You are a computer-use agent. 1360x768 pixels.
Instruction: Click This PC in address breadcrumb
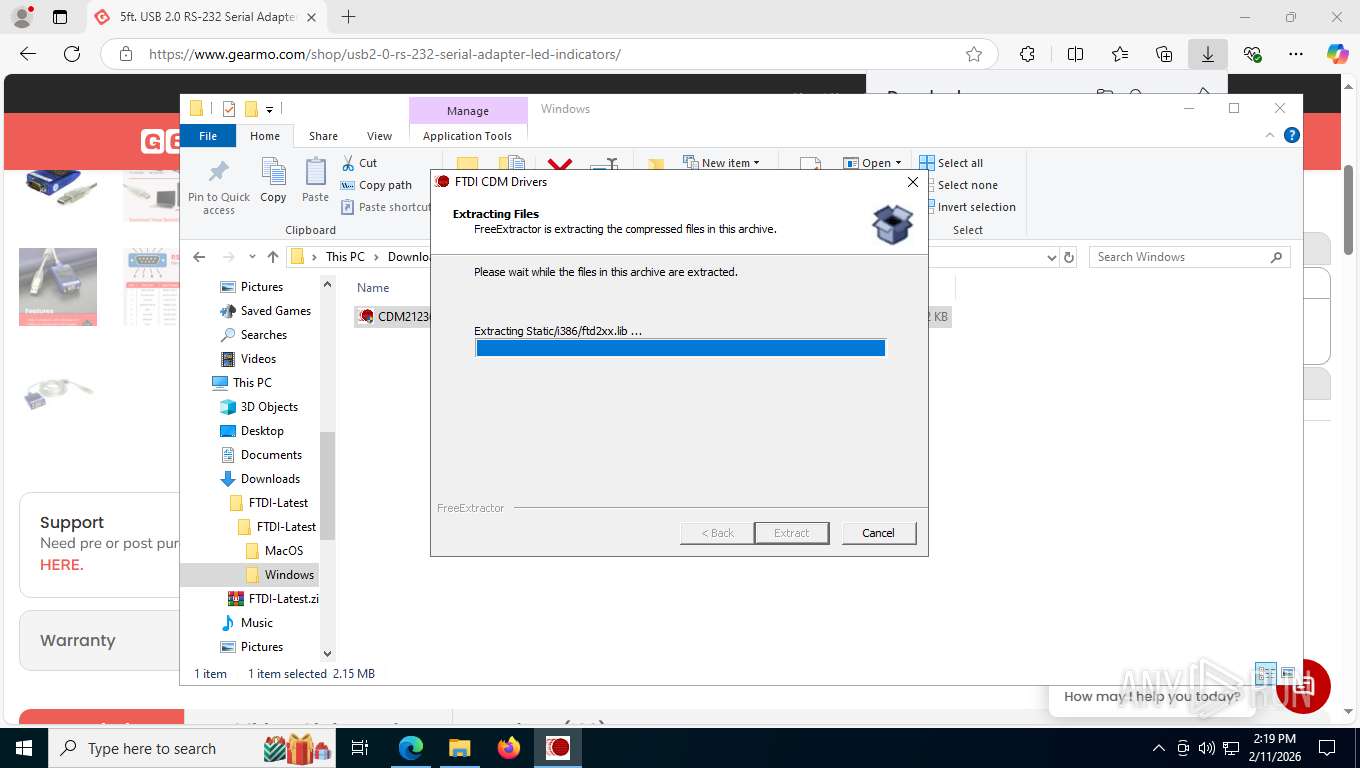coord(345,257)
